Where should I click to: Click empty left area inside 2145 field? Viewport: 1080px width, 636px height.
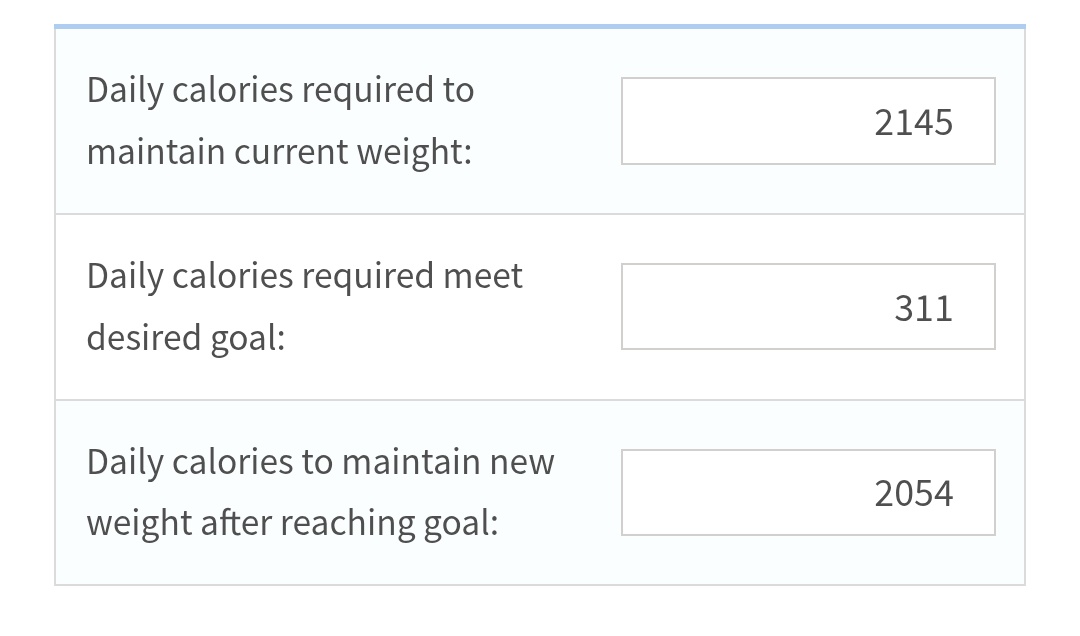700,121
